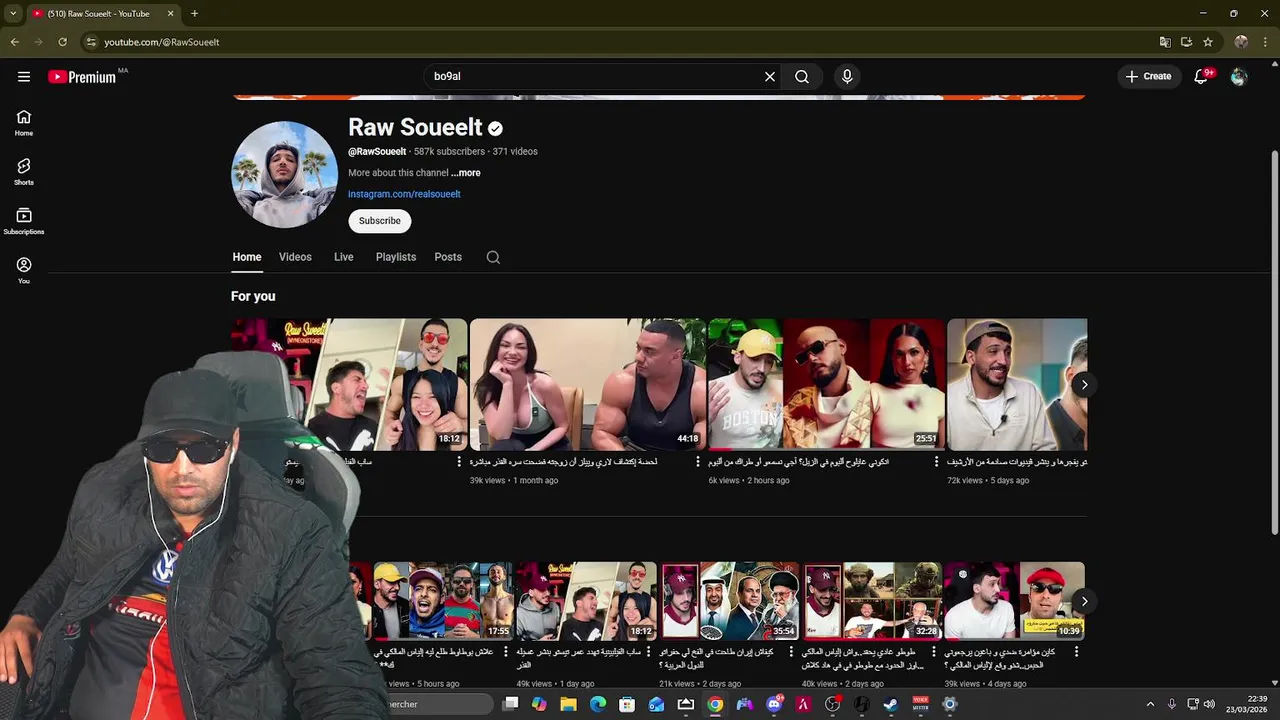Search within the channel using magnifier

coord(493,257)
